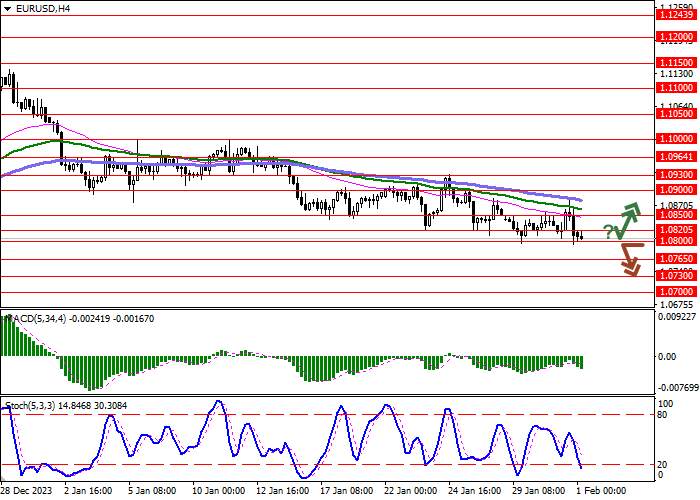Click the 1.08000 price level label
700x500 pixels.
pos(677,241)
